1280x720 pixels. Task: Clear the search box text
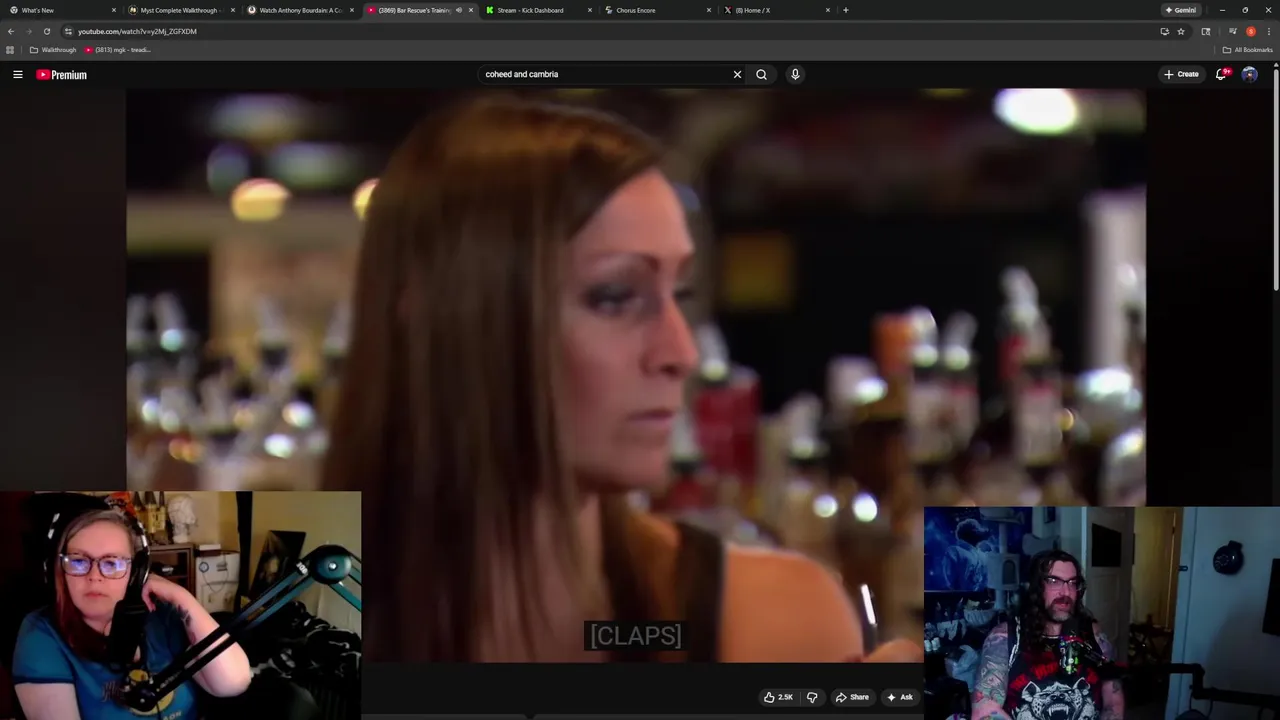[737, 74]
